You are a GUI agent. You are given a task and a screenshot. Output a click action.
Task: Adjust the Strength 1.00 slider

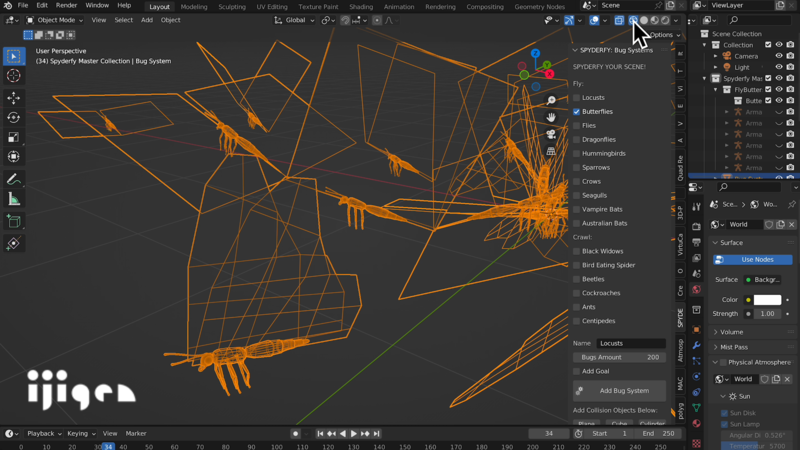(767, 314)
